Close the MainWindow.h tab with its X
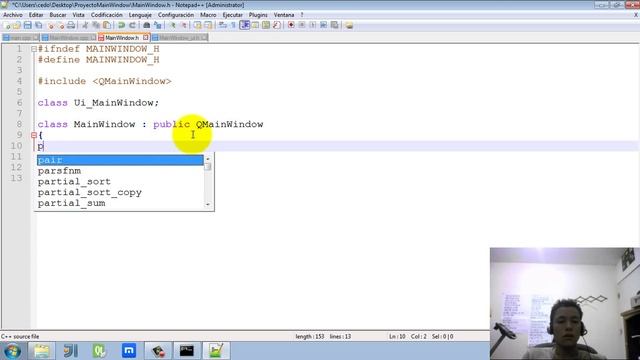This screenshot has height=360, width=640. click(146, 38)
